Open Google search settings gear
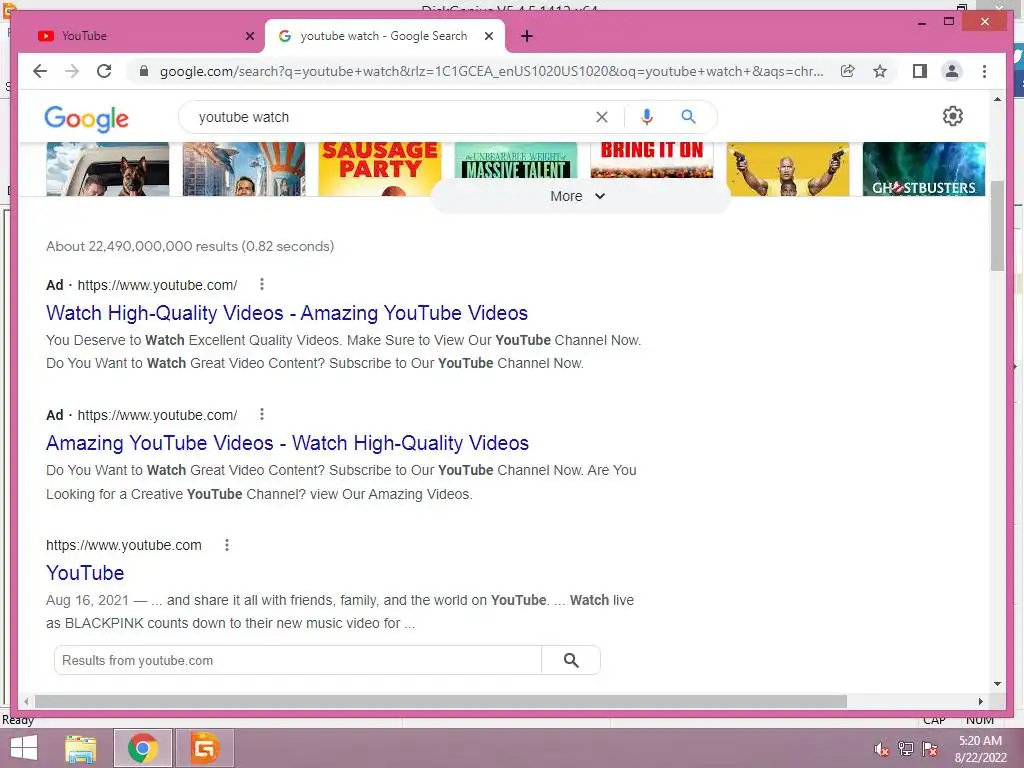 click(952, 116)
